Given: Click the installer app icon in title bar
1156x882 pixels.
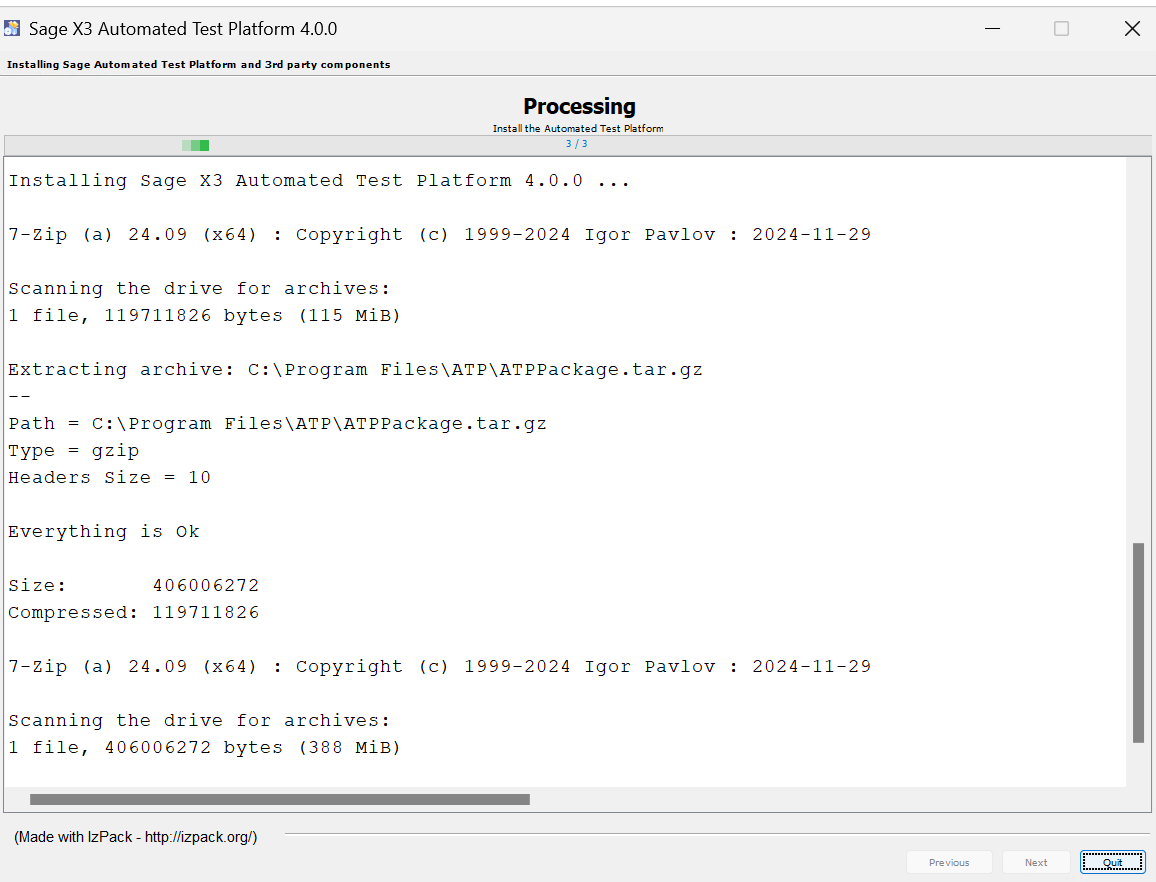Looking at the screenshot, I should point(12,29).
